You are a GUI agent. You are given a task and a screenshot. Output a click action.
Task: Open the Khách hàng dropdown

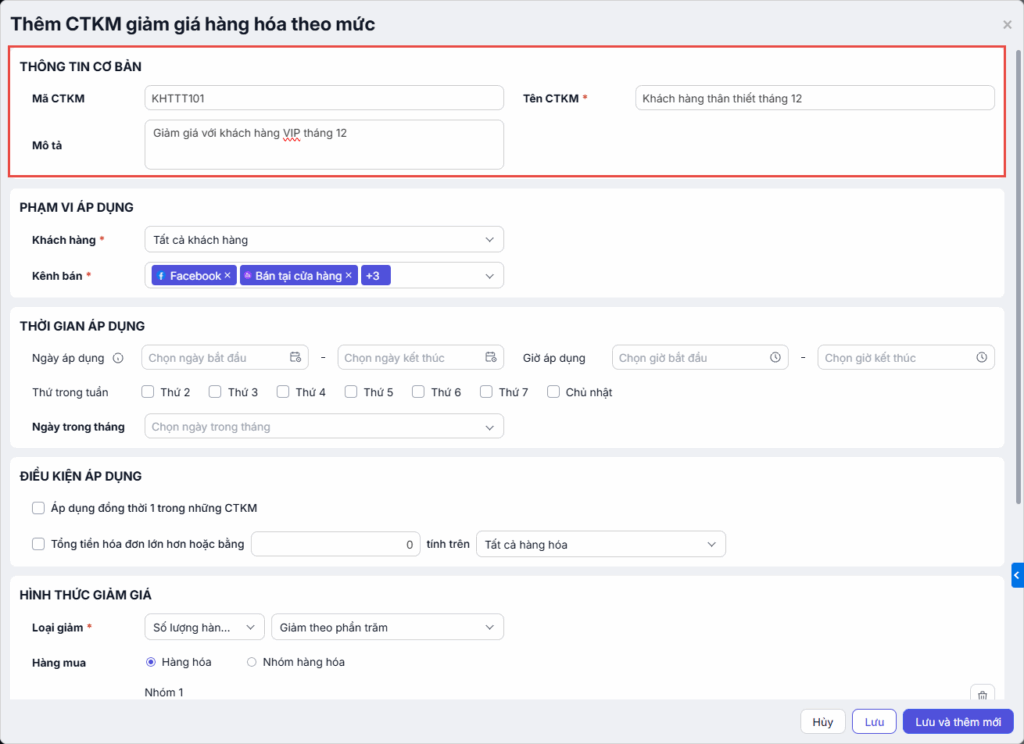click(324, 240)
